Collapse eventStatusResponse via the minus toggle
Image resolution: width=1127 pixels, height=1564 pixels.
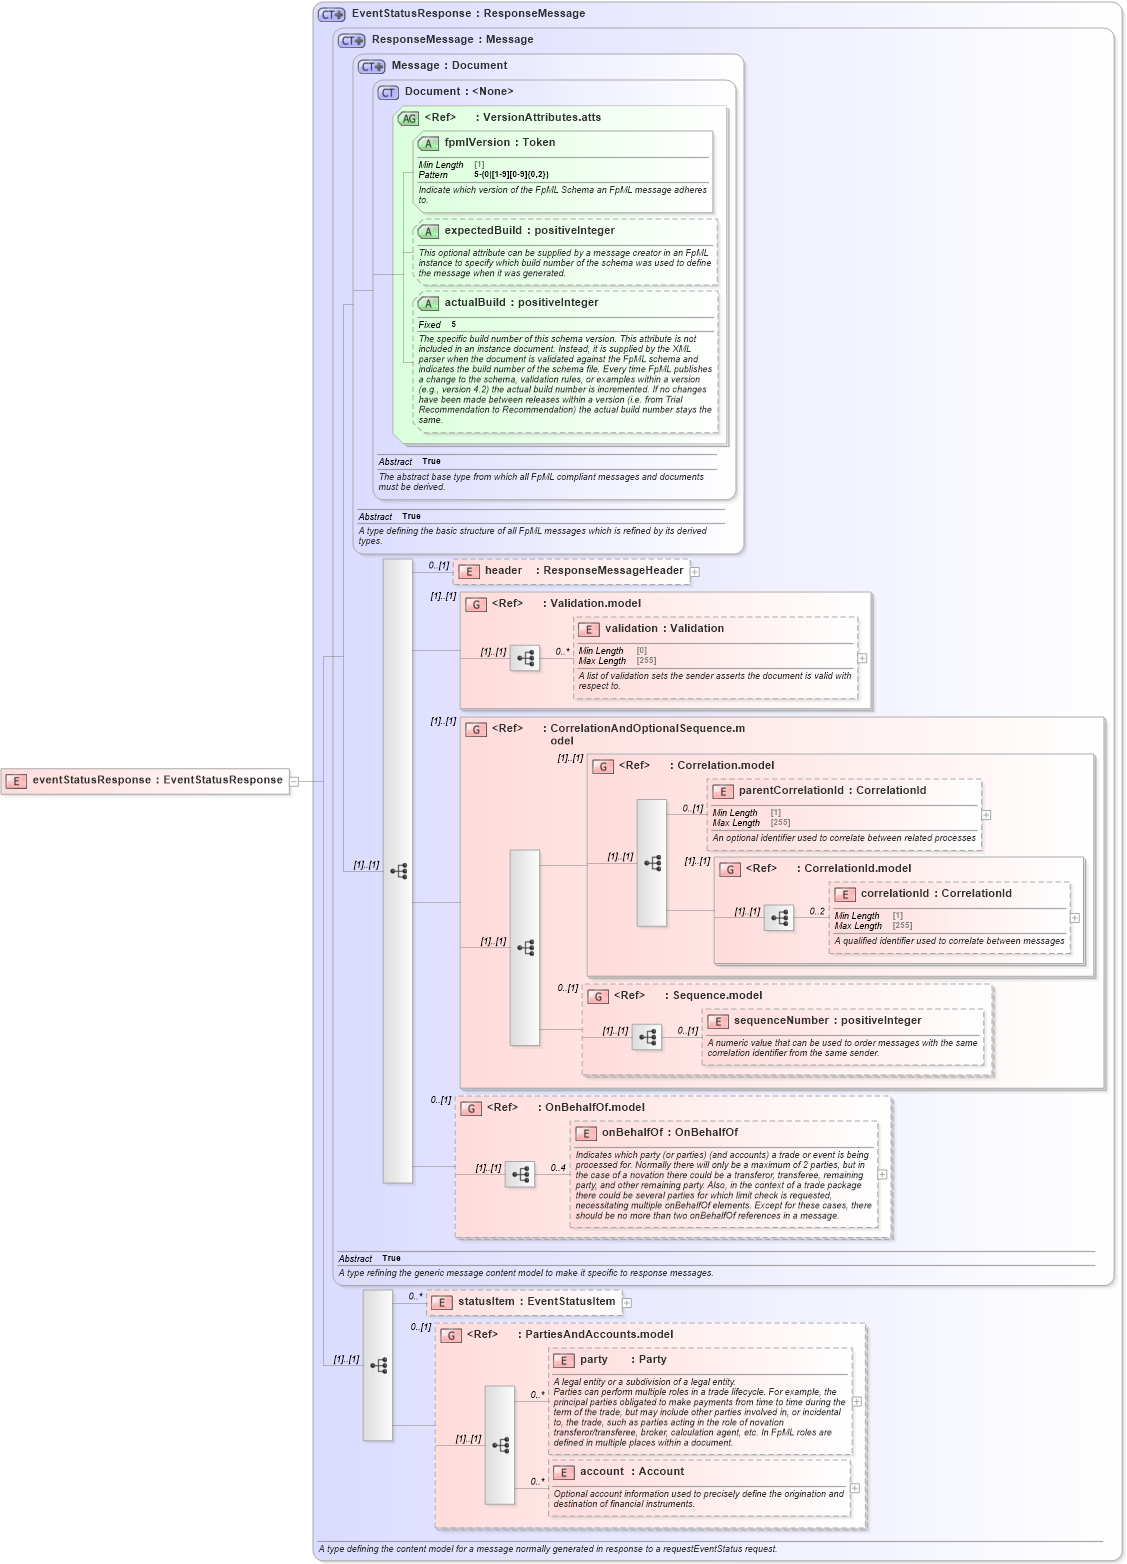pos(292,779)
